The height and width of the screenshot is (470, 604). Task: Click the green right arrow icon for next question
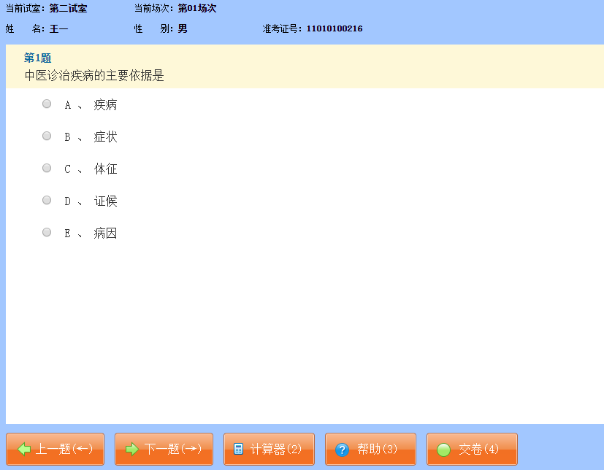(x=131, y=450)
